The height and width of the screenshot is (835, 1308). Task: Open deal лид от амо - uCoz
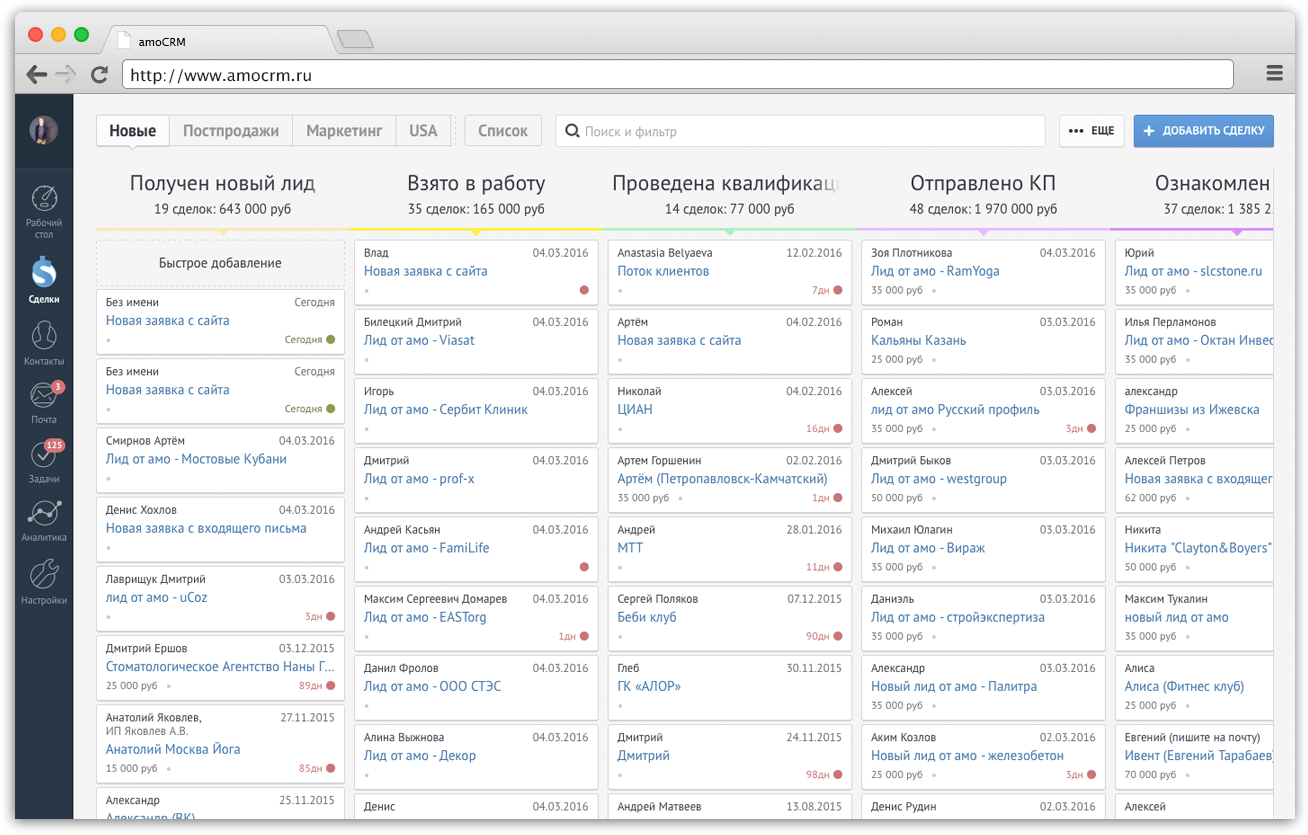pyautogui.click(x=157, y=597)
